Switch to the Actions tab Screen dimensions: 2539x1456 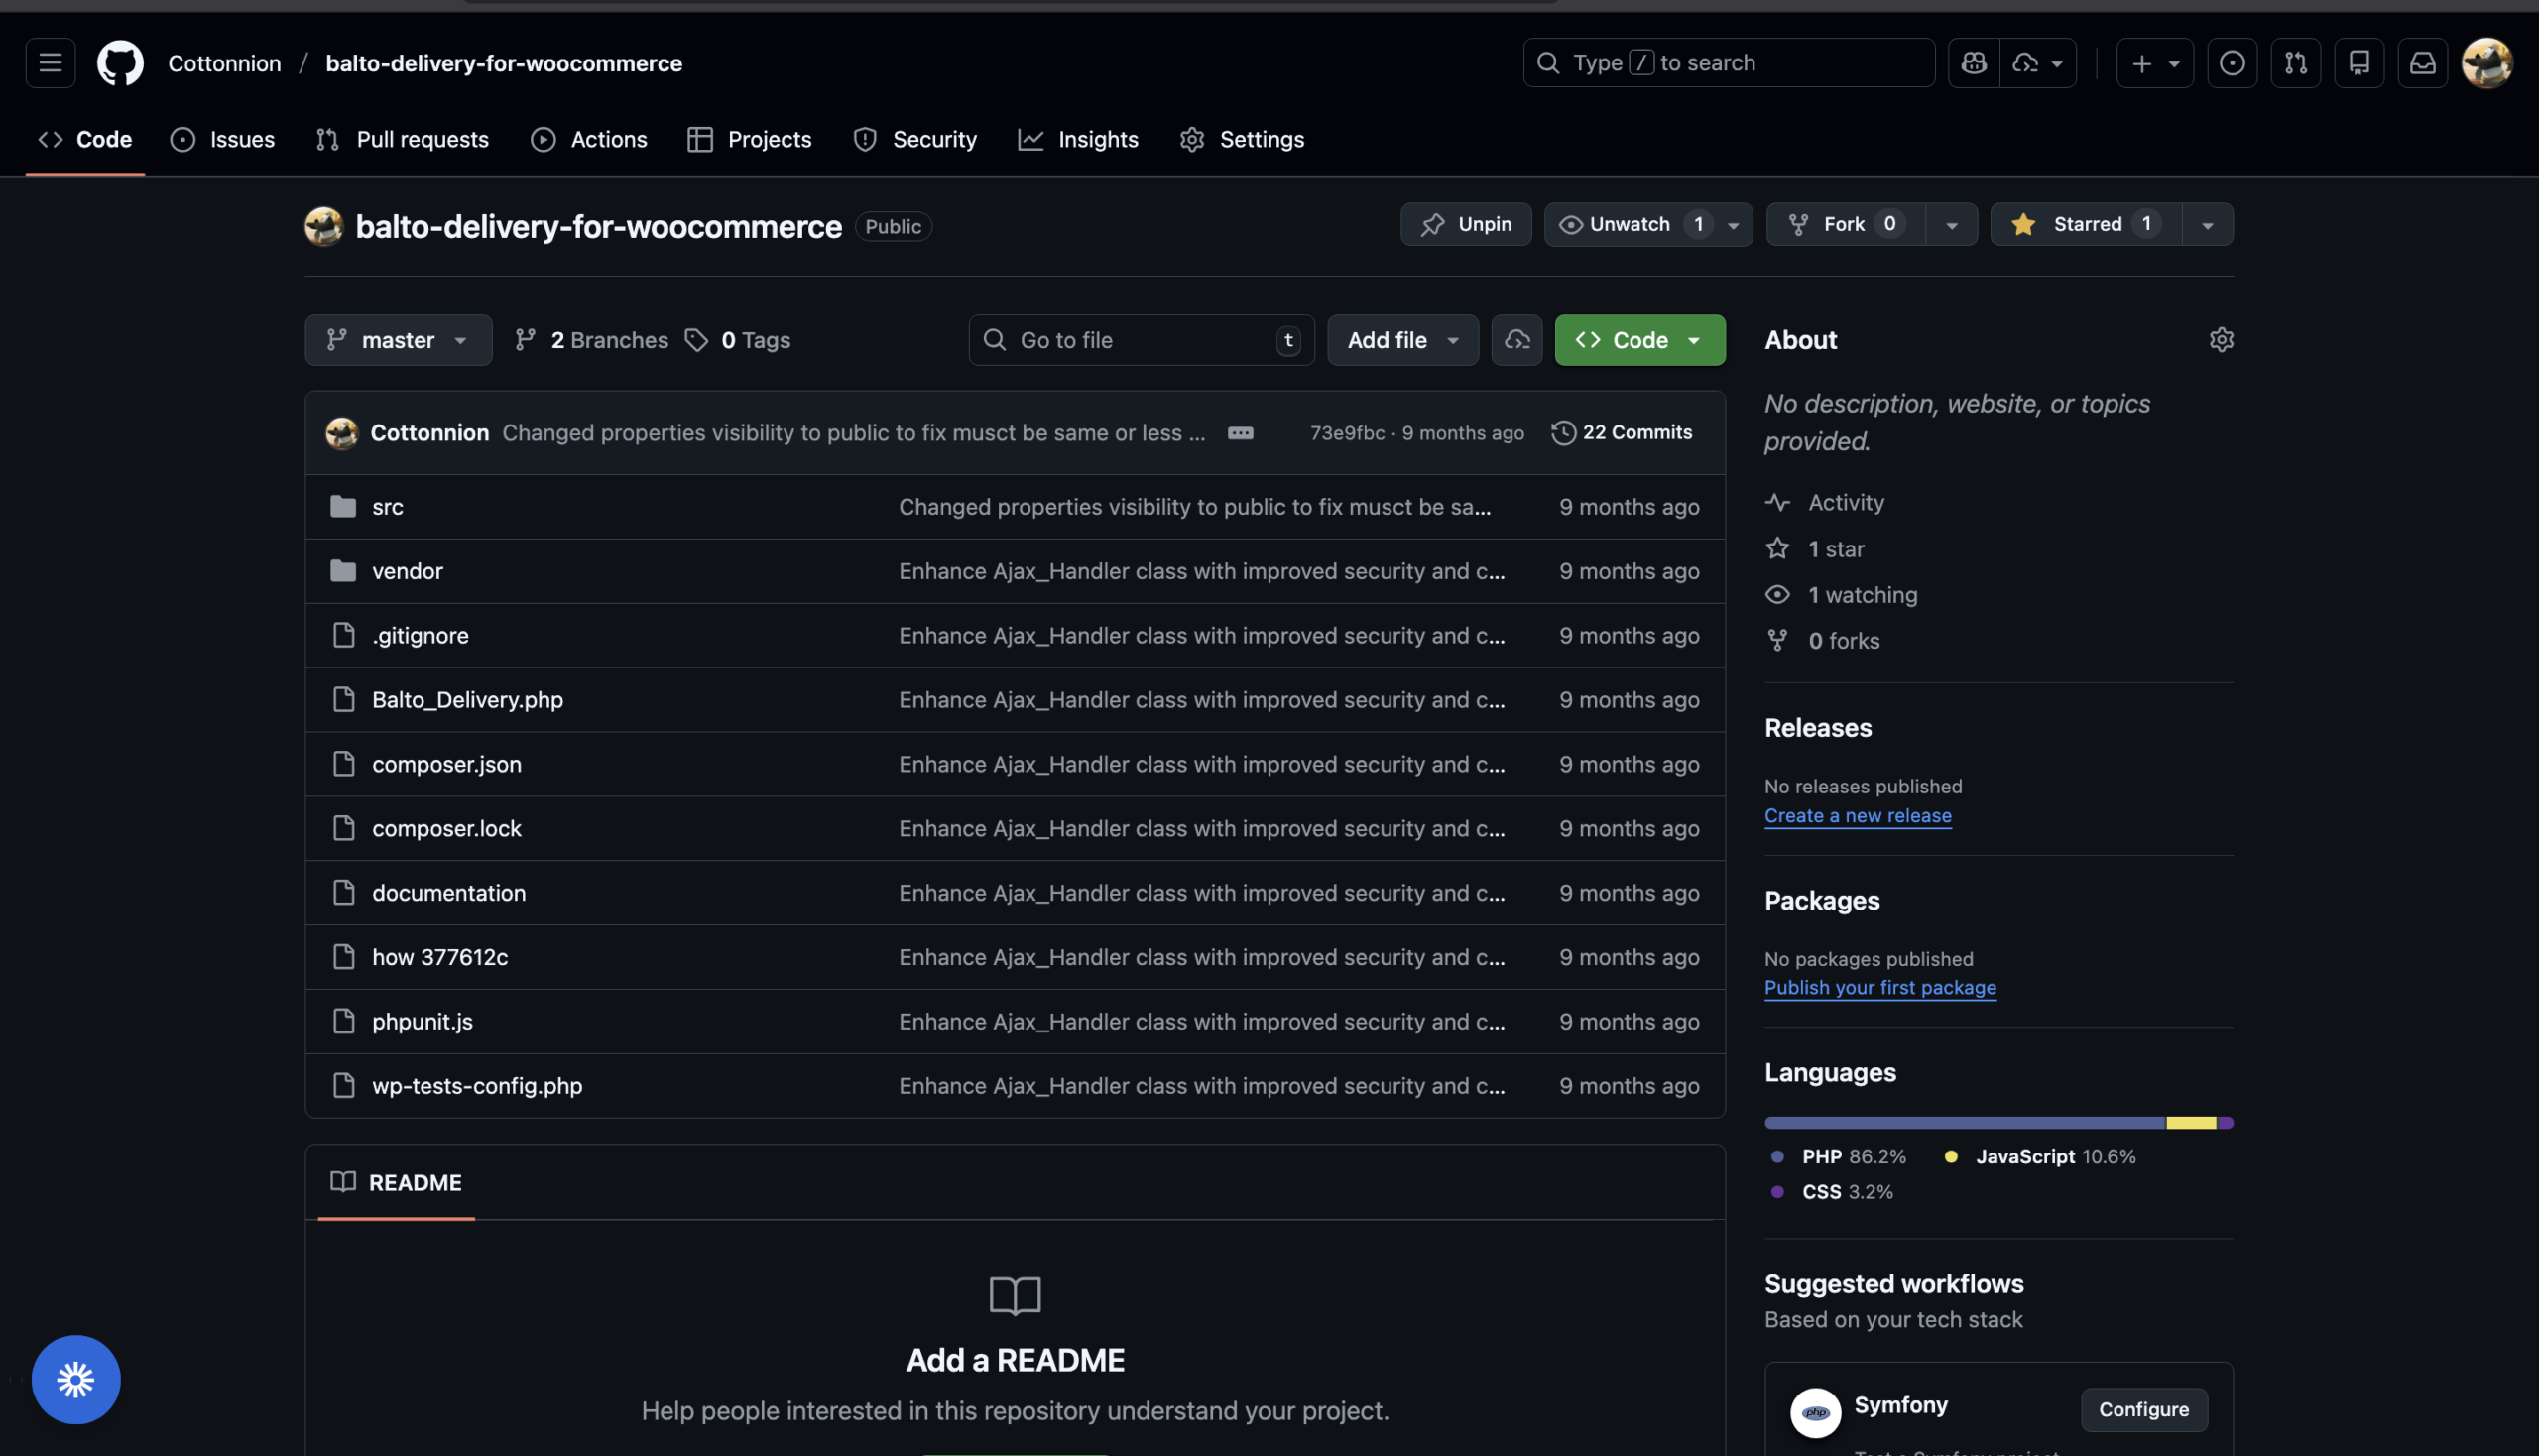(x=589, y=139)
